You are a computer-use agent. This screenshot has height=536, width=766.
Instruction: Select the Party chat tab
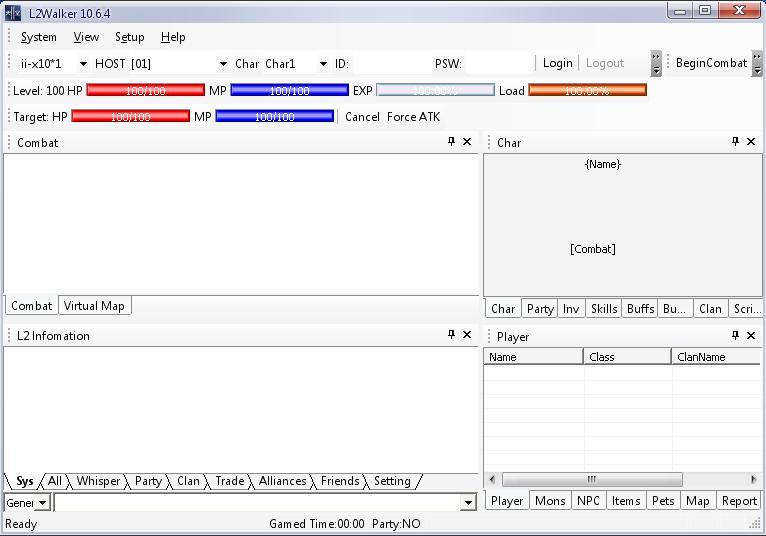click(x=148, y=481)
